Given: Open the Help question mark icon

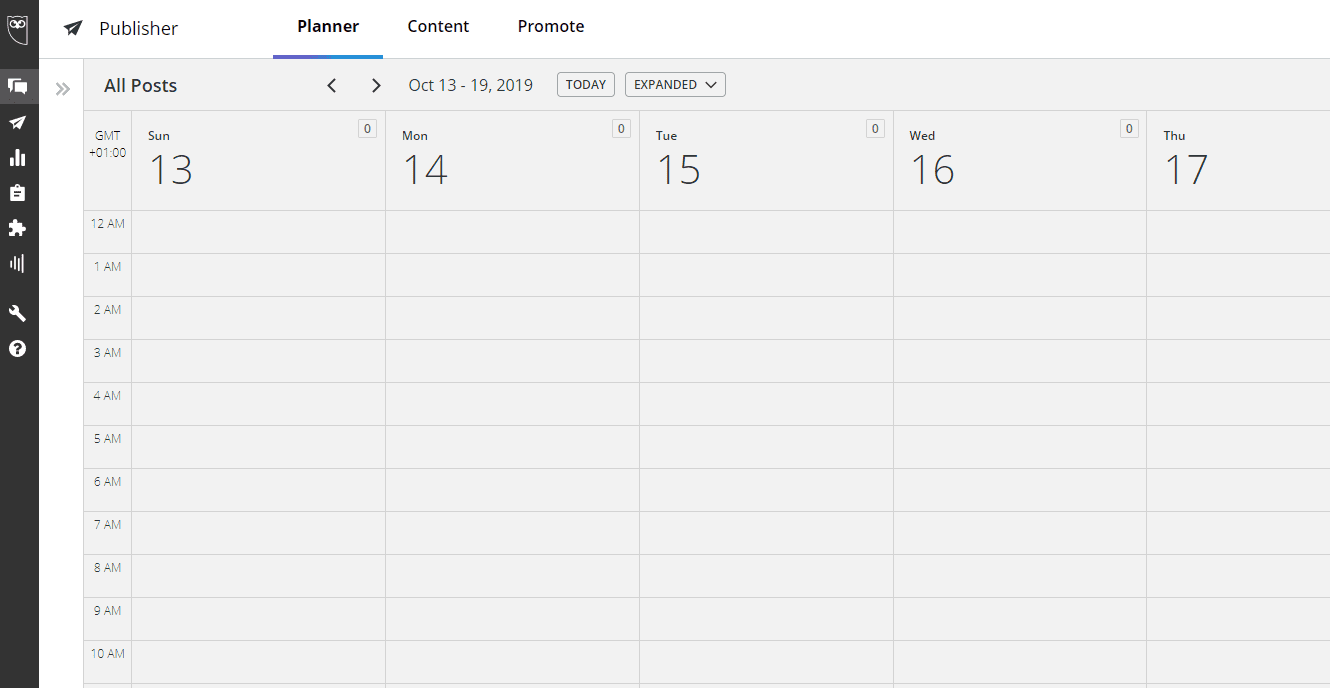Looking at the screenshot, I should point(18,348).
